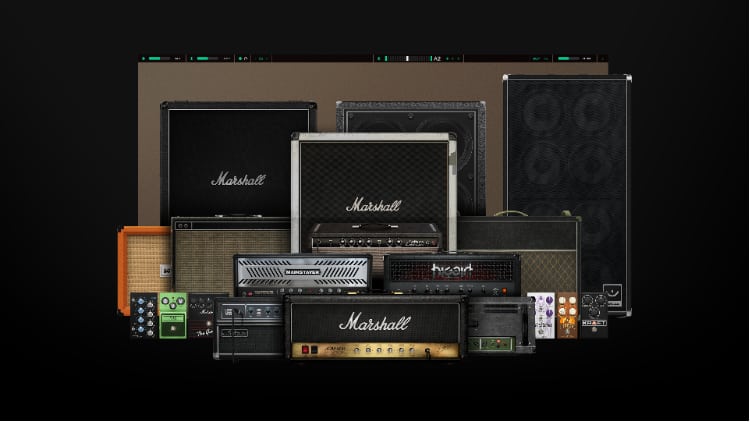Select the white pedal with purple knobs
Screen dimensions: 750x422
(541, 316)
